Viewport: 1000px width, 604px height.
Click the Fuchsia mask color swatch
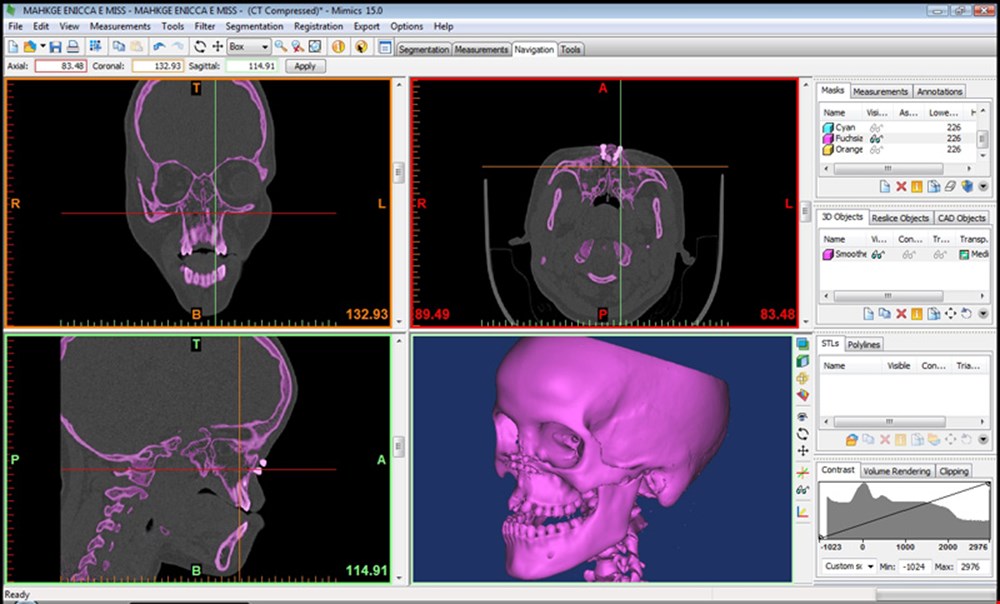click(828, 138)
